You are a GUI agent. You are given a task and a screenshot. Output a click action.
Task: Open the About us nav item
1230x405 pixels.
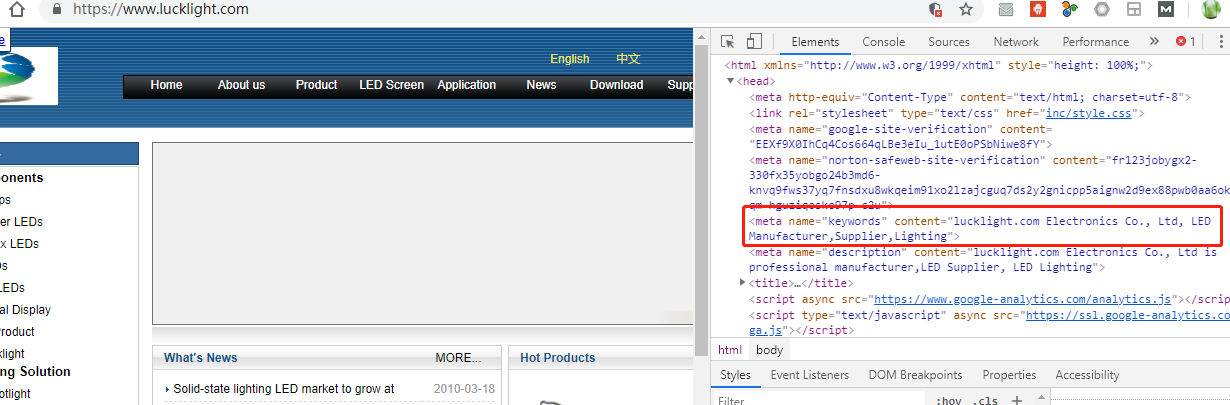tap(241, 85)
